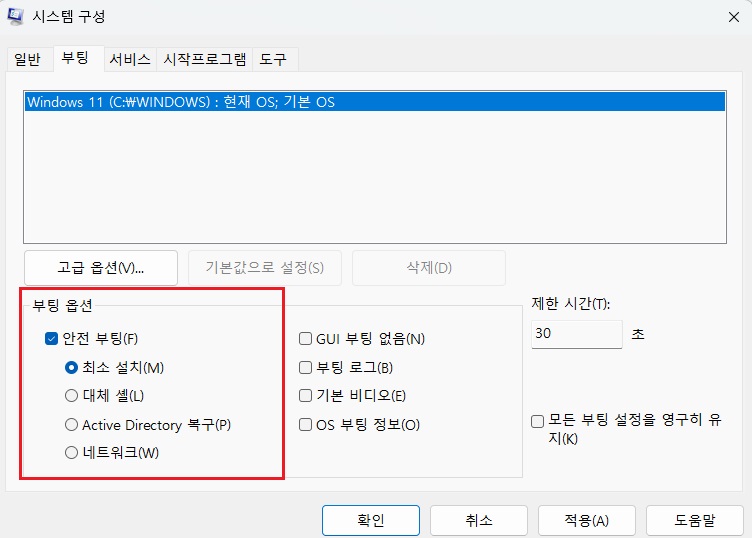Open help with 도움말 button
This screenshot has width=752, height=538.
(694, 520)
